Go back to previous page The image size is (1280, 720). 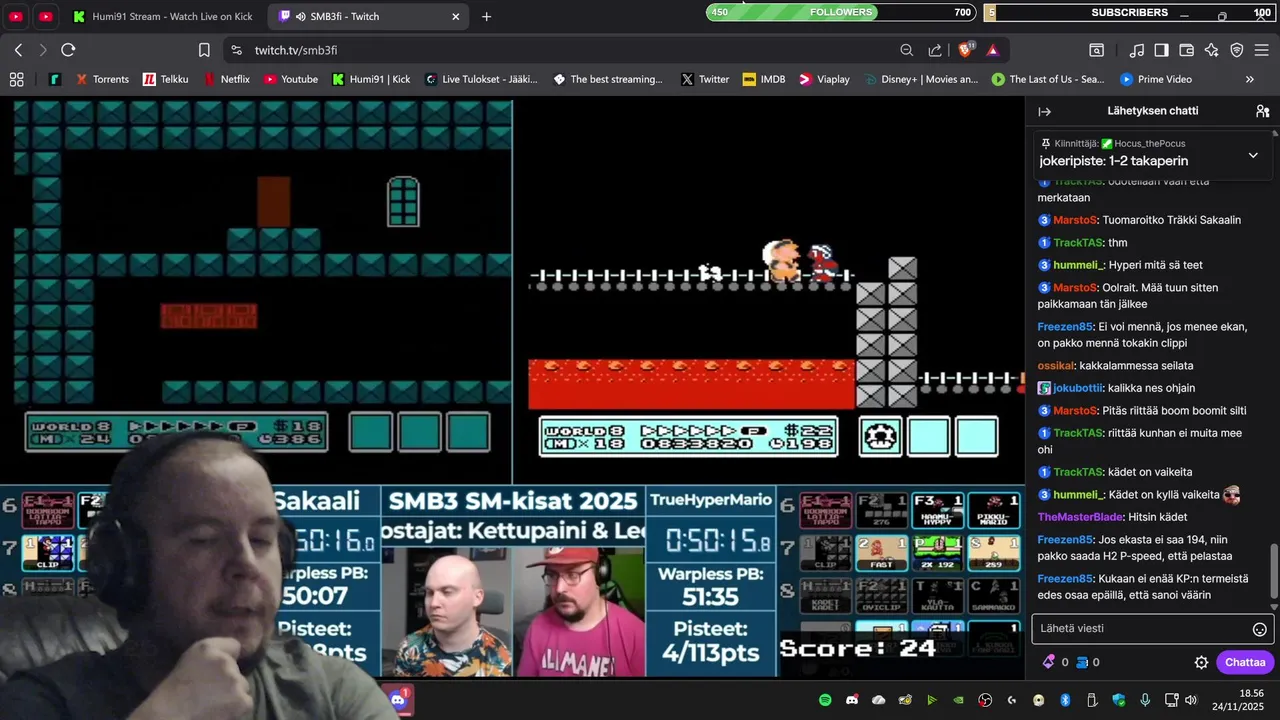(18, 50)
